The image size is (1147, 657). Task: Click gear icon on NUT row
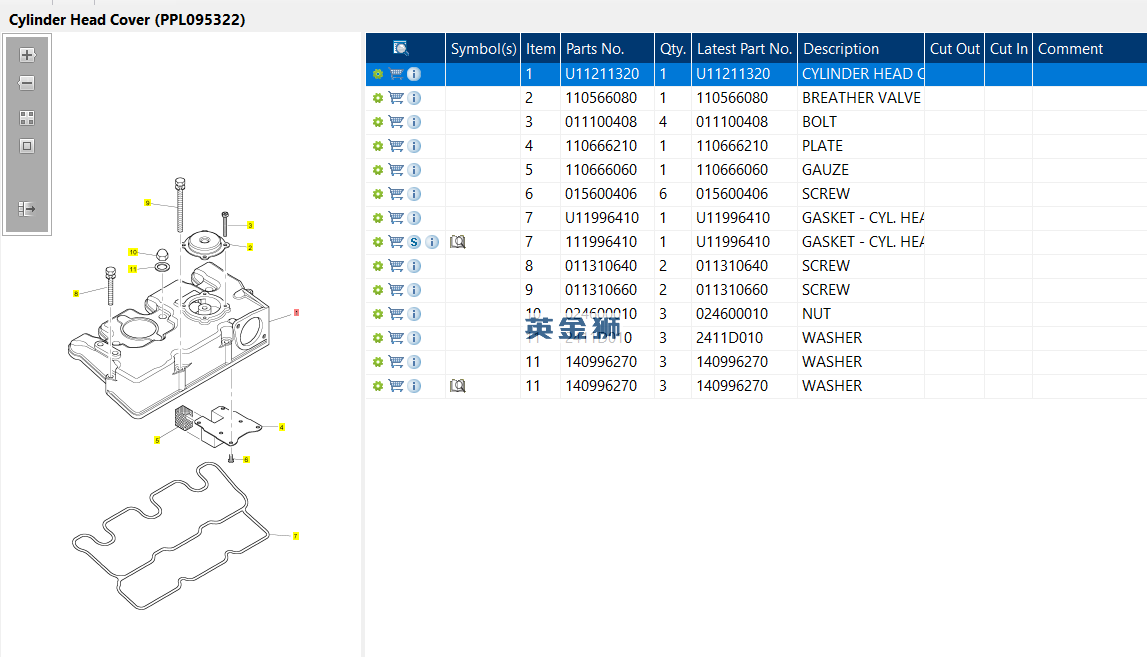click(x=377, y=314)
